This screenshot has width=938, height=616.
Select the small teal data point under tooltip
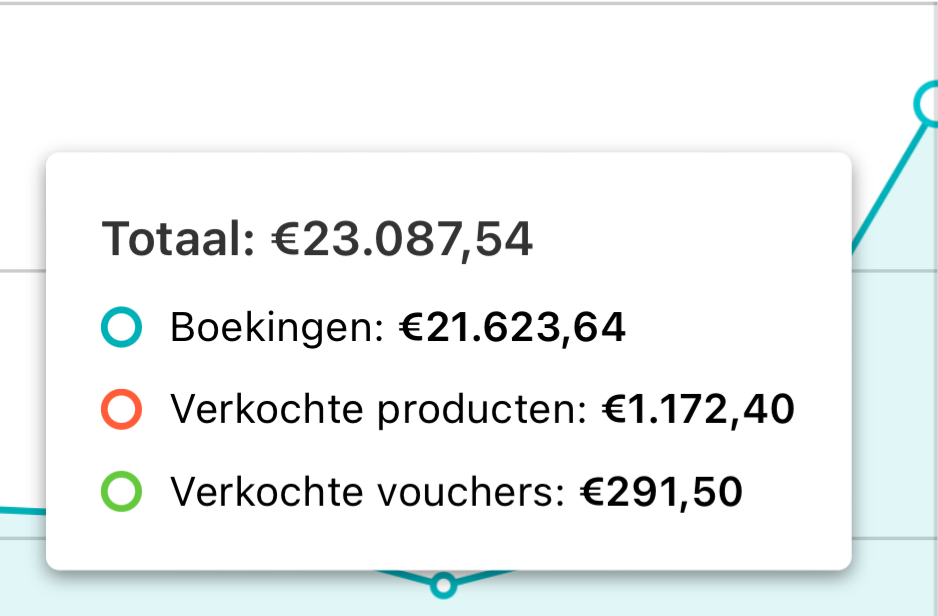443,585
